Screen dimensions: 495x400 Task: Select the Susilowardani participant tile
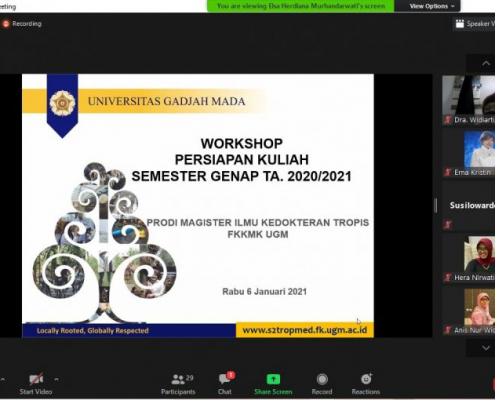point(469,206)
